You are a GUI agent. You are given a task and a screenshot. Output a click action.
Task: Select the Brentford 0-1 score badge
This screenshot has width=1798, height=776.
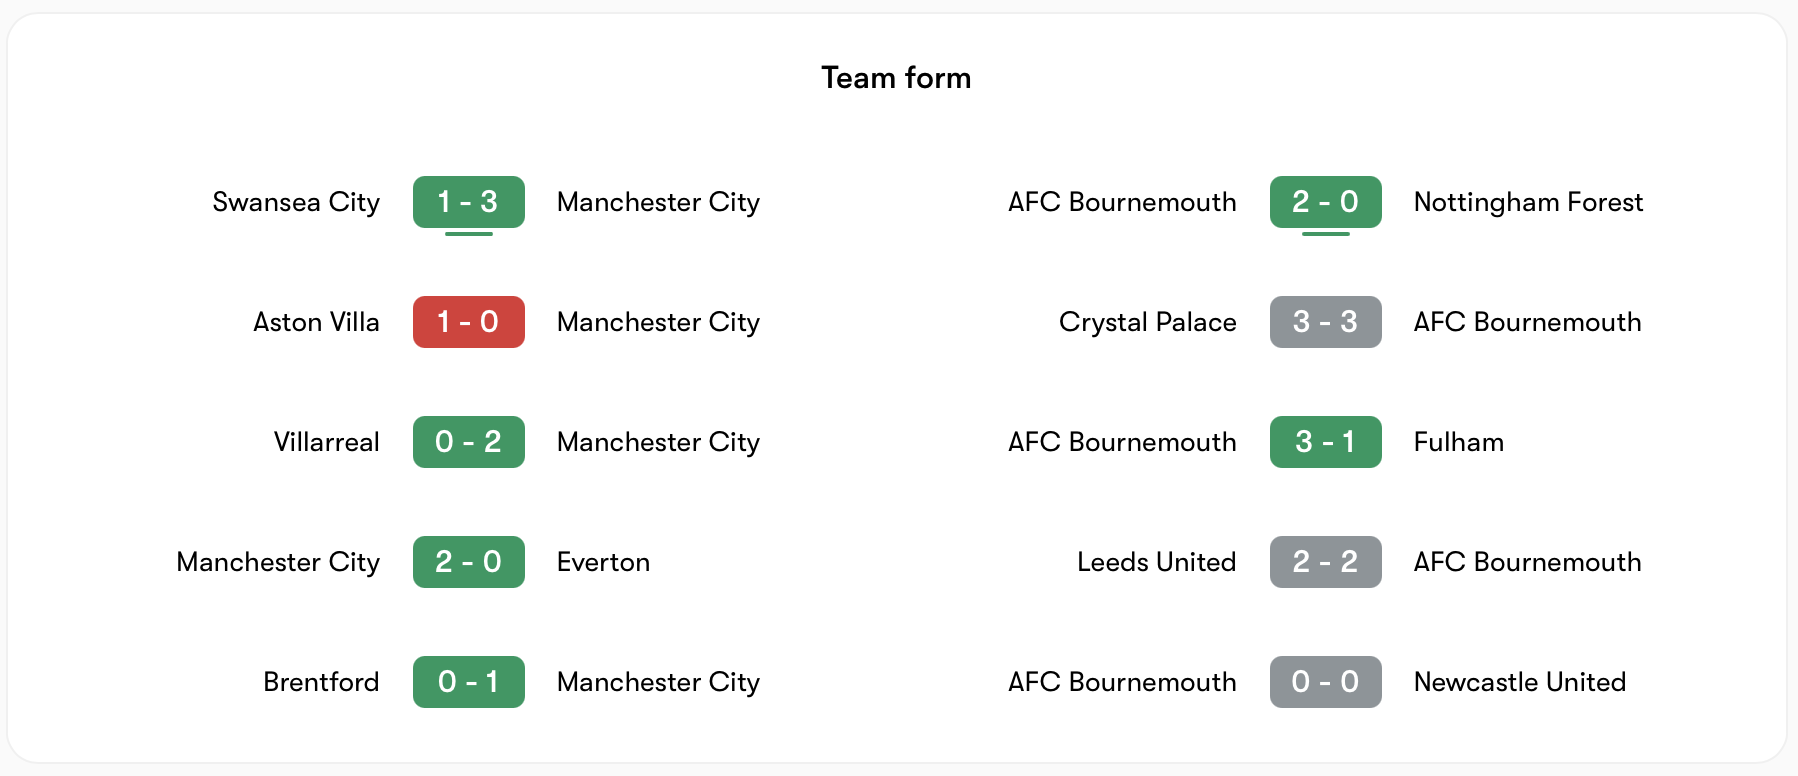click(468, 681)
